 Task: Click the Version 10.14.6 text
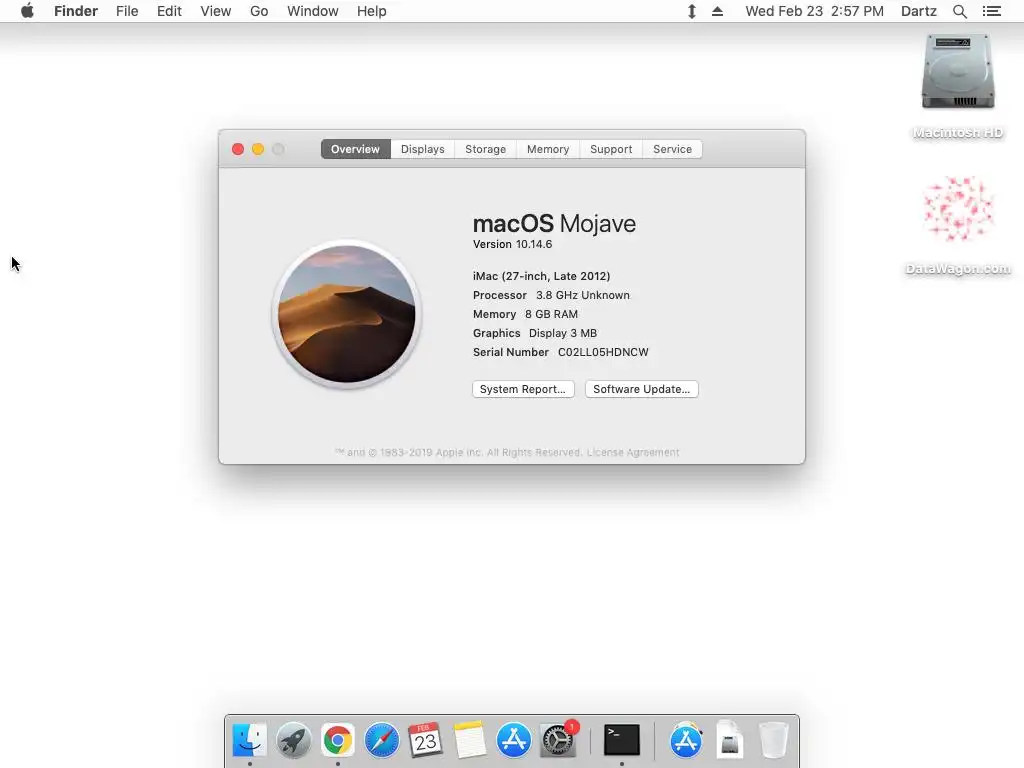click(x=513, y=244)
